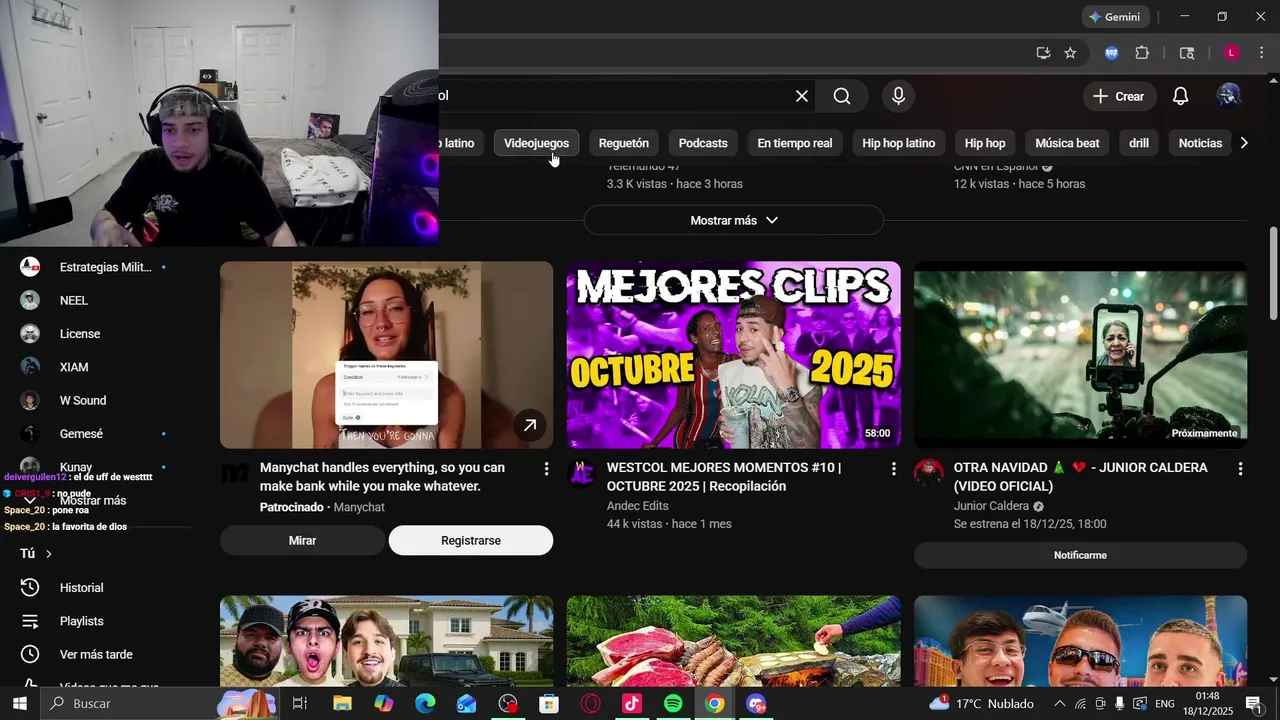Click the YouTube search magnifier button
Image resolution: width=1280 pixels, height=720 pixels.
(x=842, y=96)
